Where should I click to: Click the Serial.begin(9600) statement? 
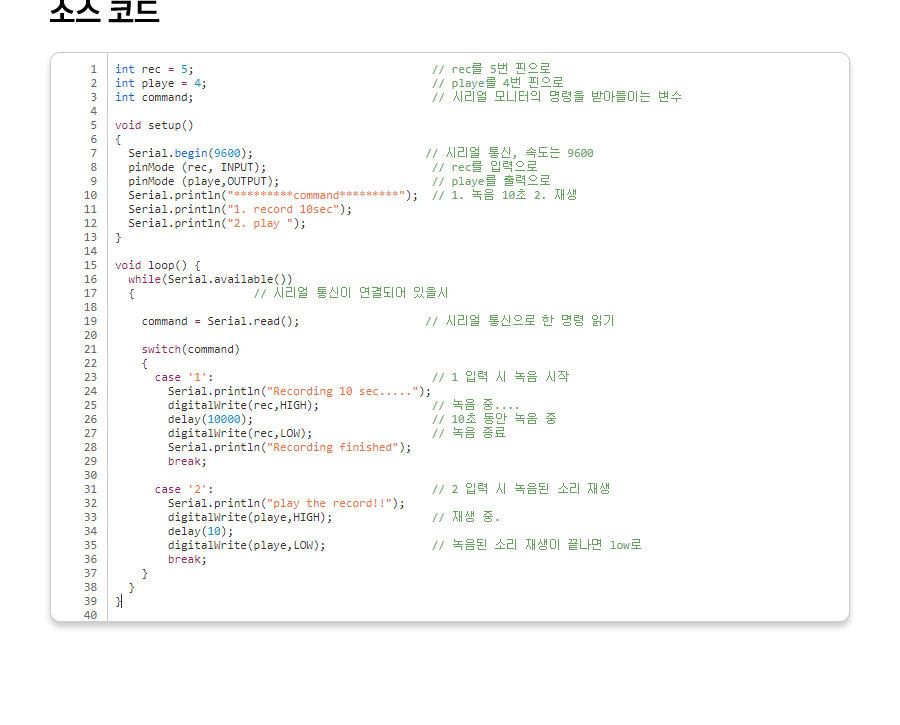pos(190,153)
